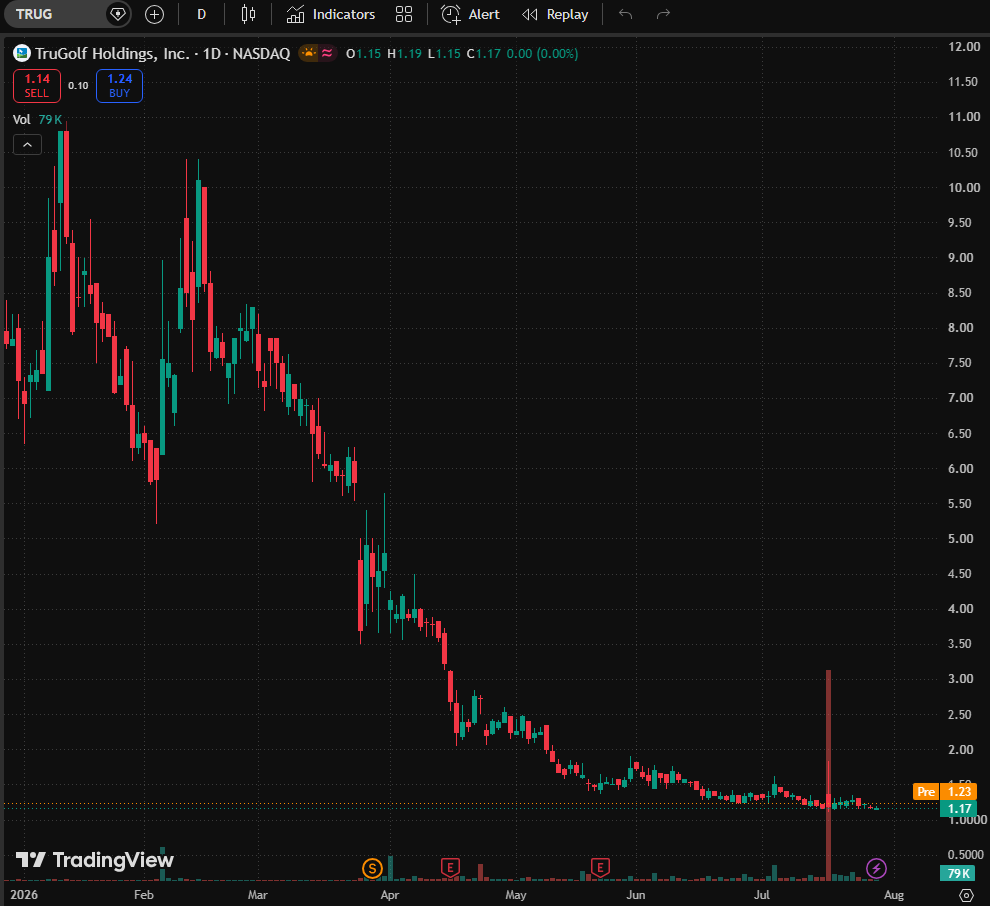Click the 12.00 price axis label
Image resolution: width=990 pixels, height=906 pixels.
pos(963,47)
